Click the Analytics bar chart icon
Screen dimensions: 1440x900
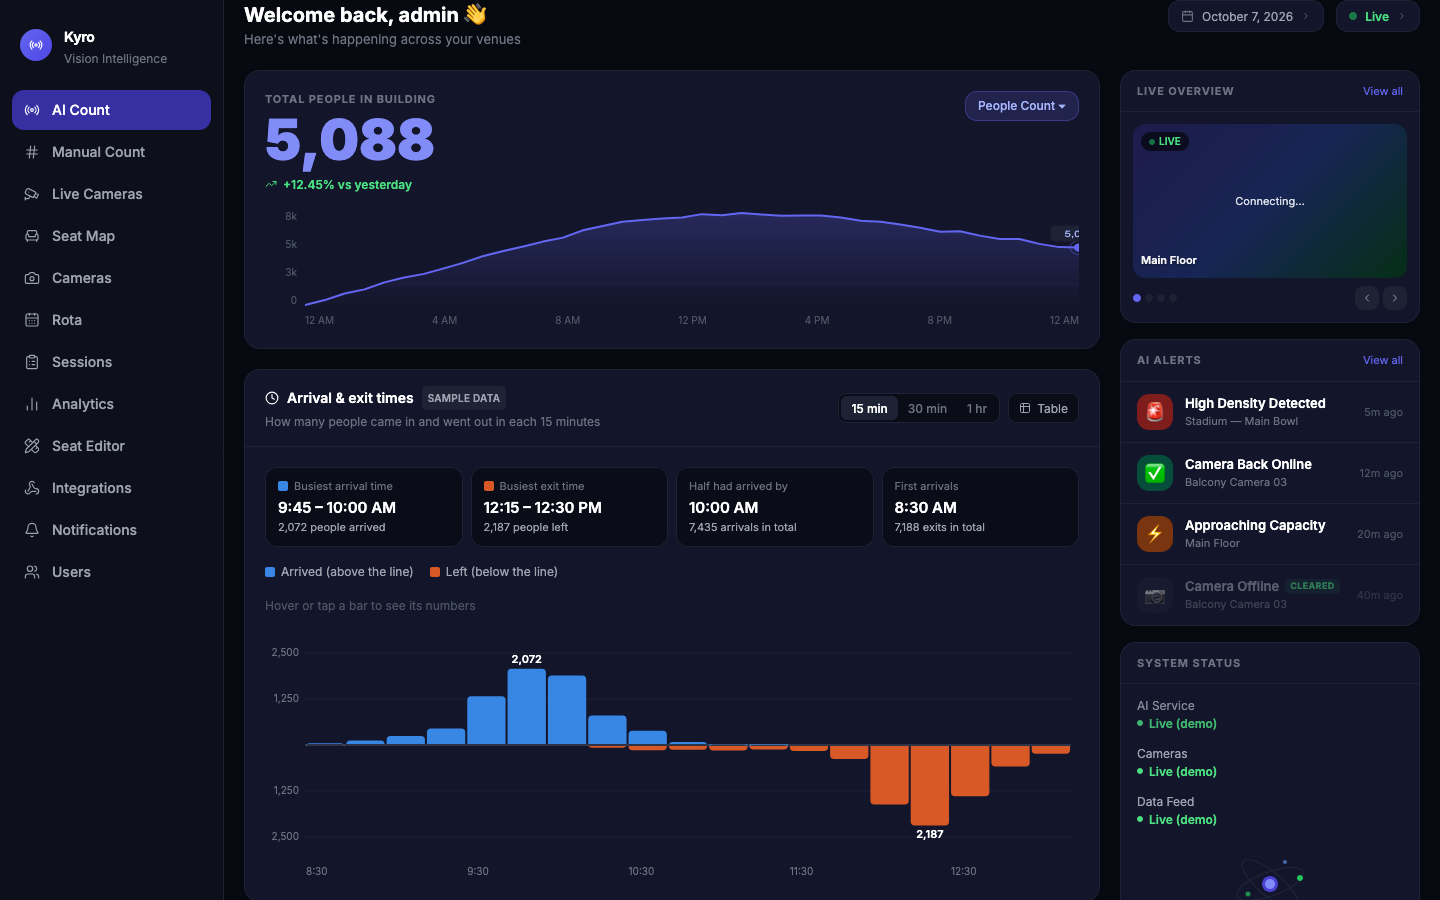(x=32, y=404)
